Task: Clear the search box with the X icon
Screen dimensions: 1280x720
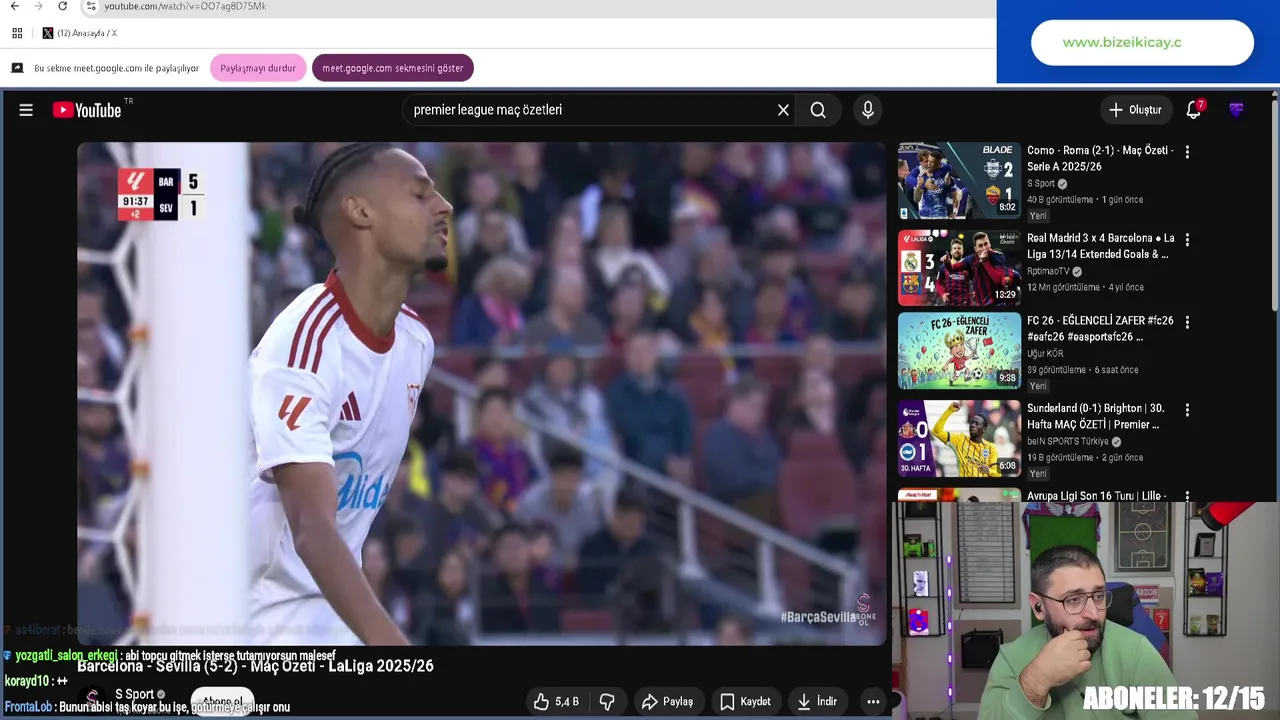Action: (783, 110)
